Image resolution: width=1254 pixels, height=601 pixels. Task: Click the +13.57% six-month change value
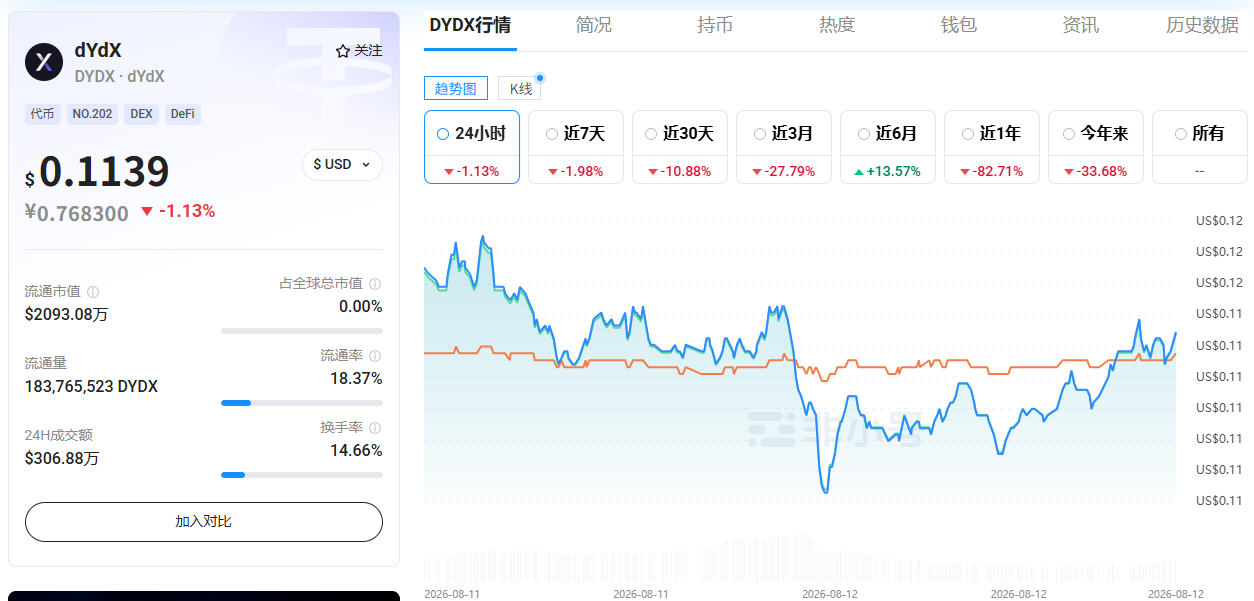point(887,171)
